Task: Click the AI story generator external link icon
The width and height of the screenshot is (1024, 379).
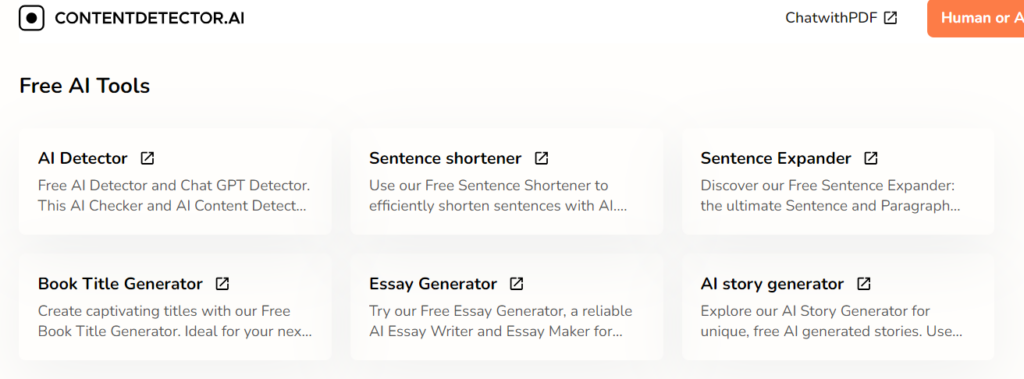Action: (864, 284)
